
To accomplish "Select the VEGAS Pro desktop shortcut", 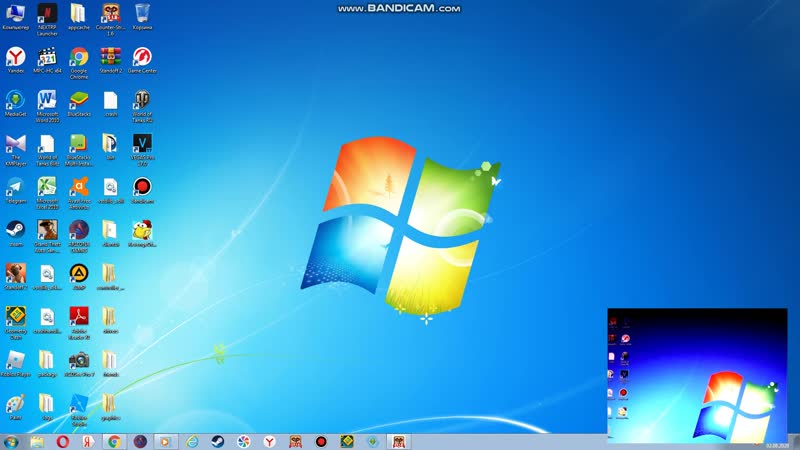I will 142,150.
